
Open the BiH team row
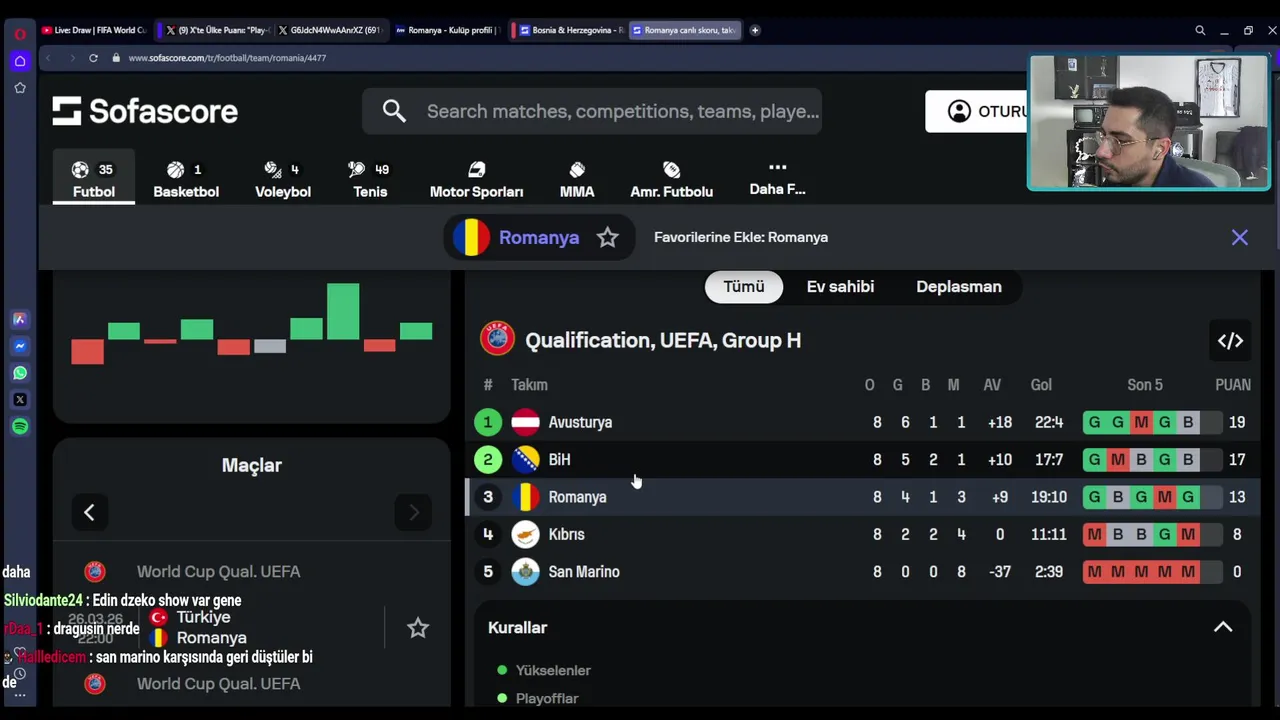tap(862, 460)
